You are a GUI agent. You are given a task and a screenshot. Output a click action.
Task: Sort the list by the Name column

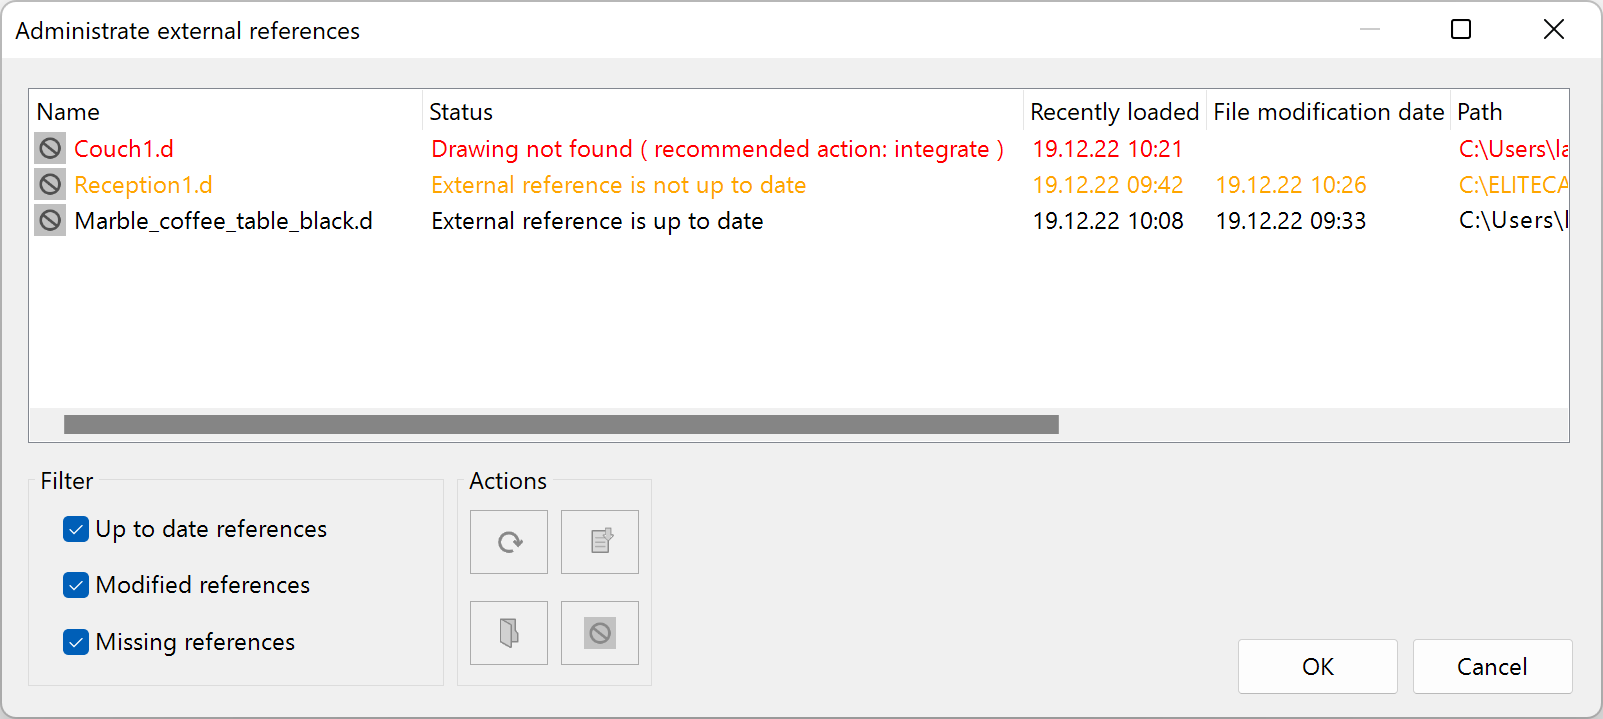coord(67,111)
